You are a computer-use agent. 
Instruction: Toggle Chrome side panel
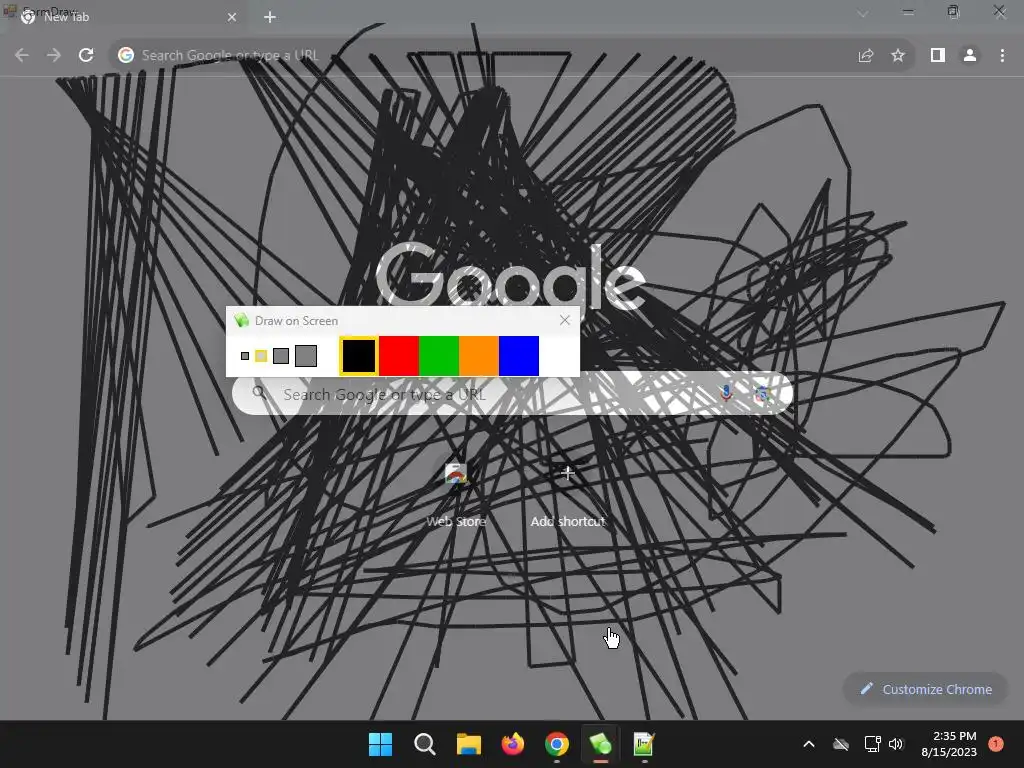click(x=938, y=56)
